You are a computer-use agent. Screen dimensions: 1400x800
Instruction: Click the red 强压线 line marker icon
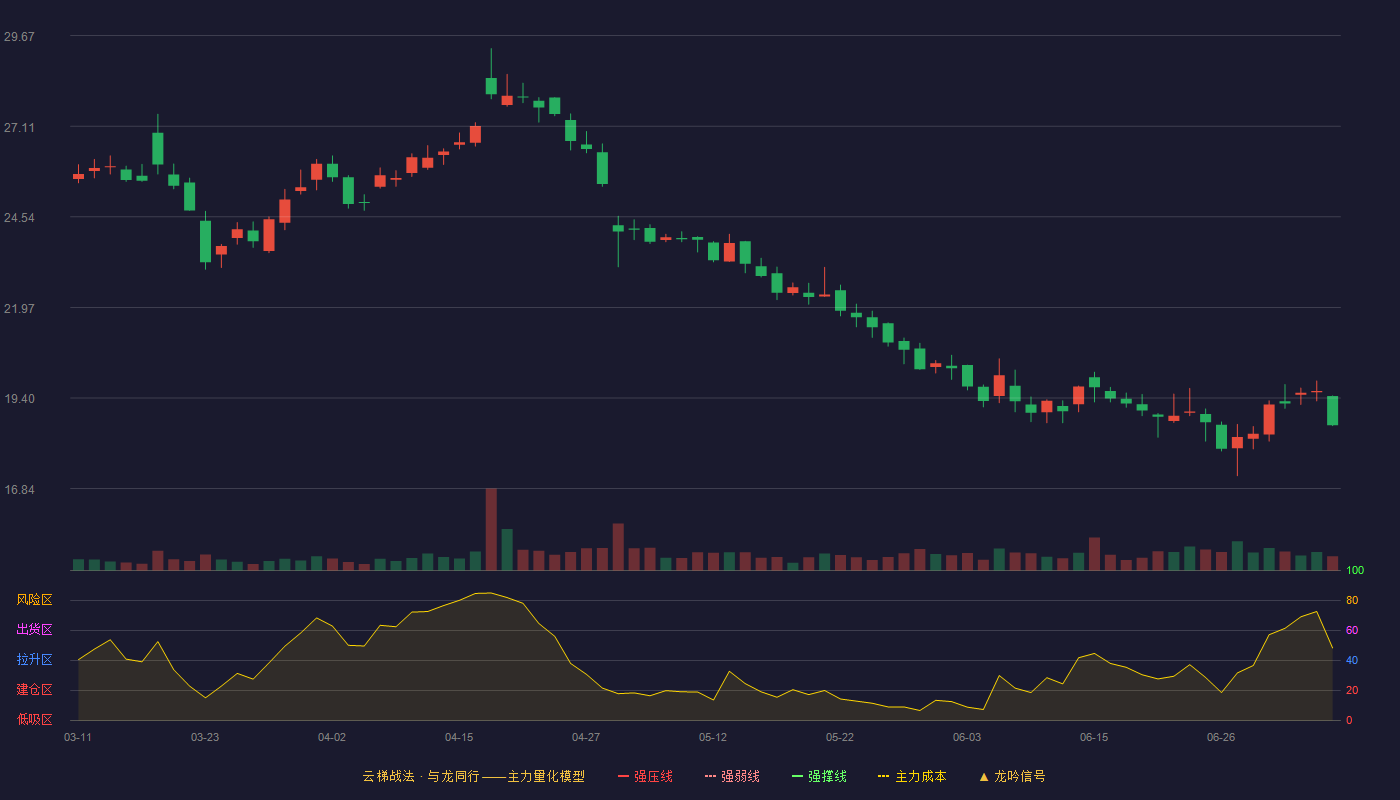[x=623, y=776]
